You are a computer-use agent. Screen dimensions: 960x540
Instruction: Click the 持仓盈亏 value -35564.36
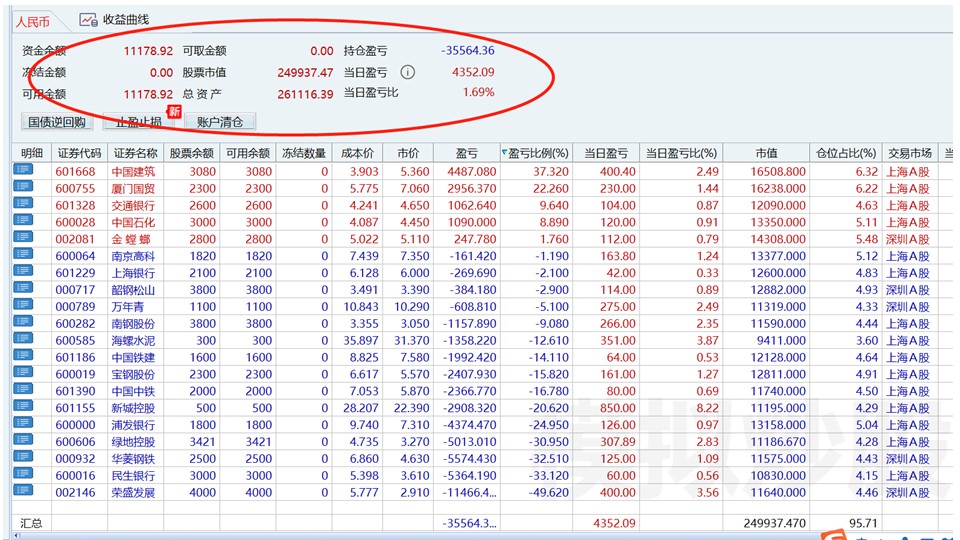[468, 50]
